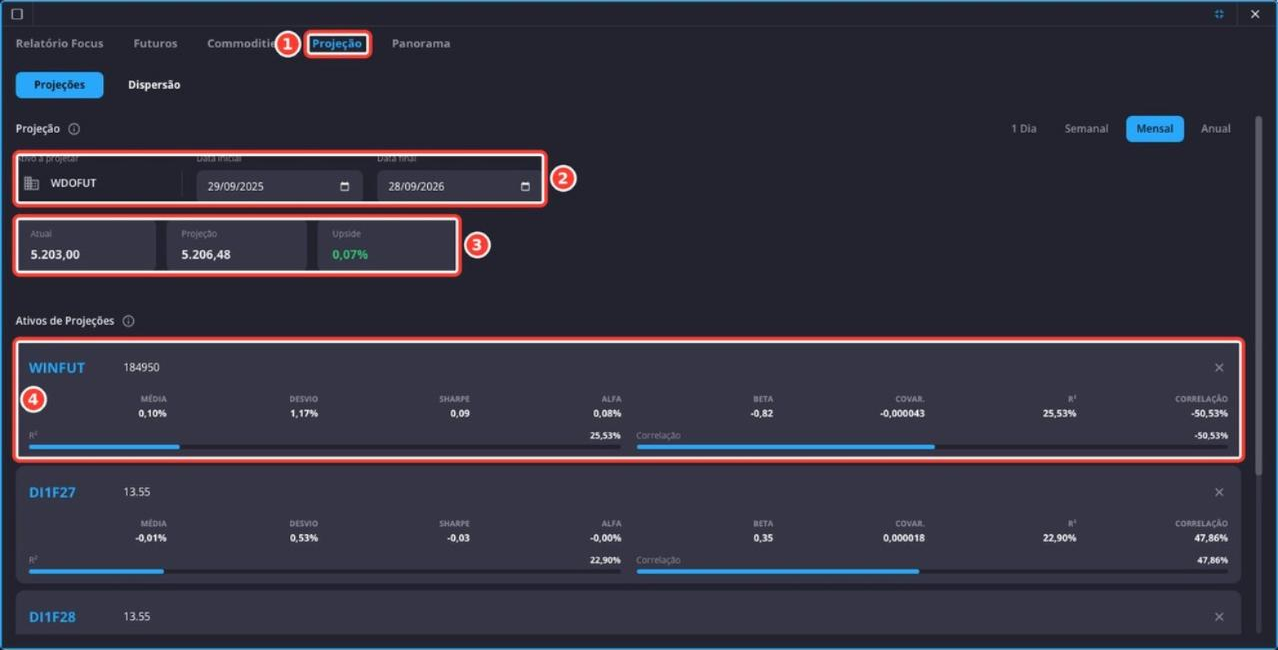
Task: Go to the Panorama tab
Action: pos(421,44)
